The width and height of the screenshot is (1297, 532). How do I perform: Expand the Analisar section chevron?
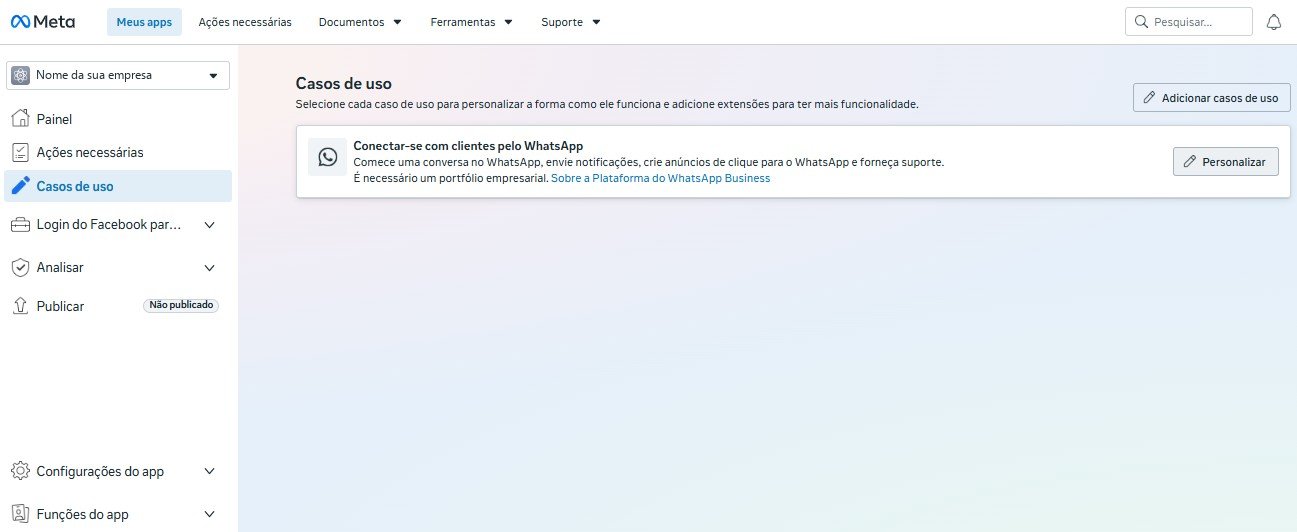209,267
